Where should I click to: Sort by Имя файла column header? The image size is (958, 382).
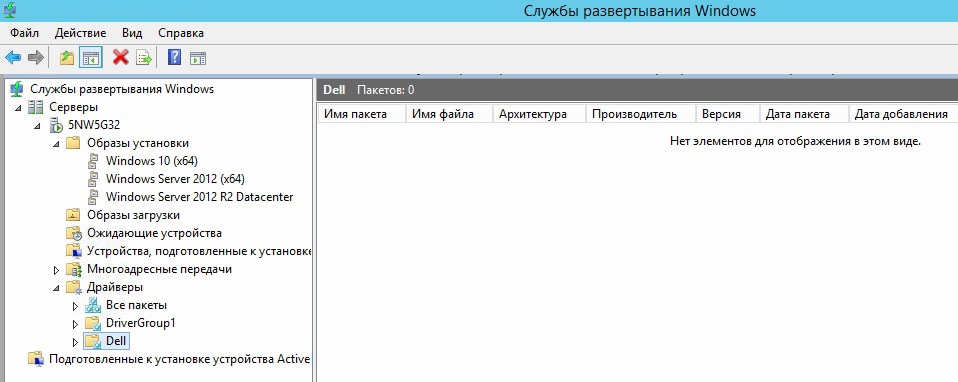449,114
